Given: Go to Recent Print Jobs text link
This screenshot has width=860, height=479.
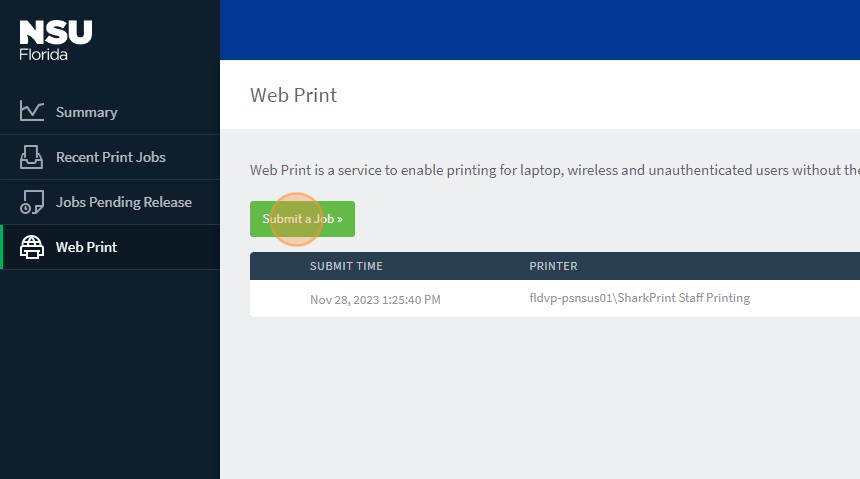Looking at the screenshot, I should click(110, 157).
